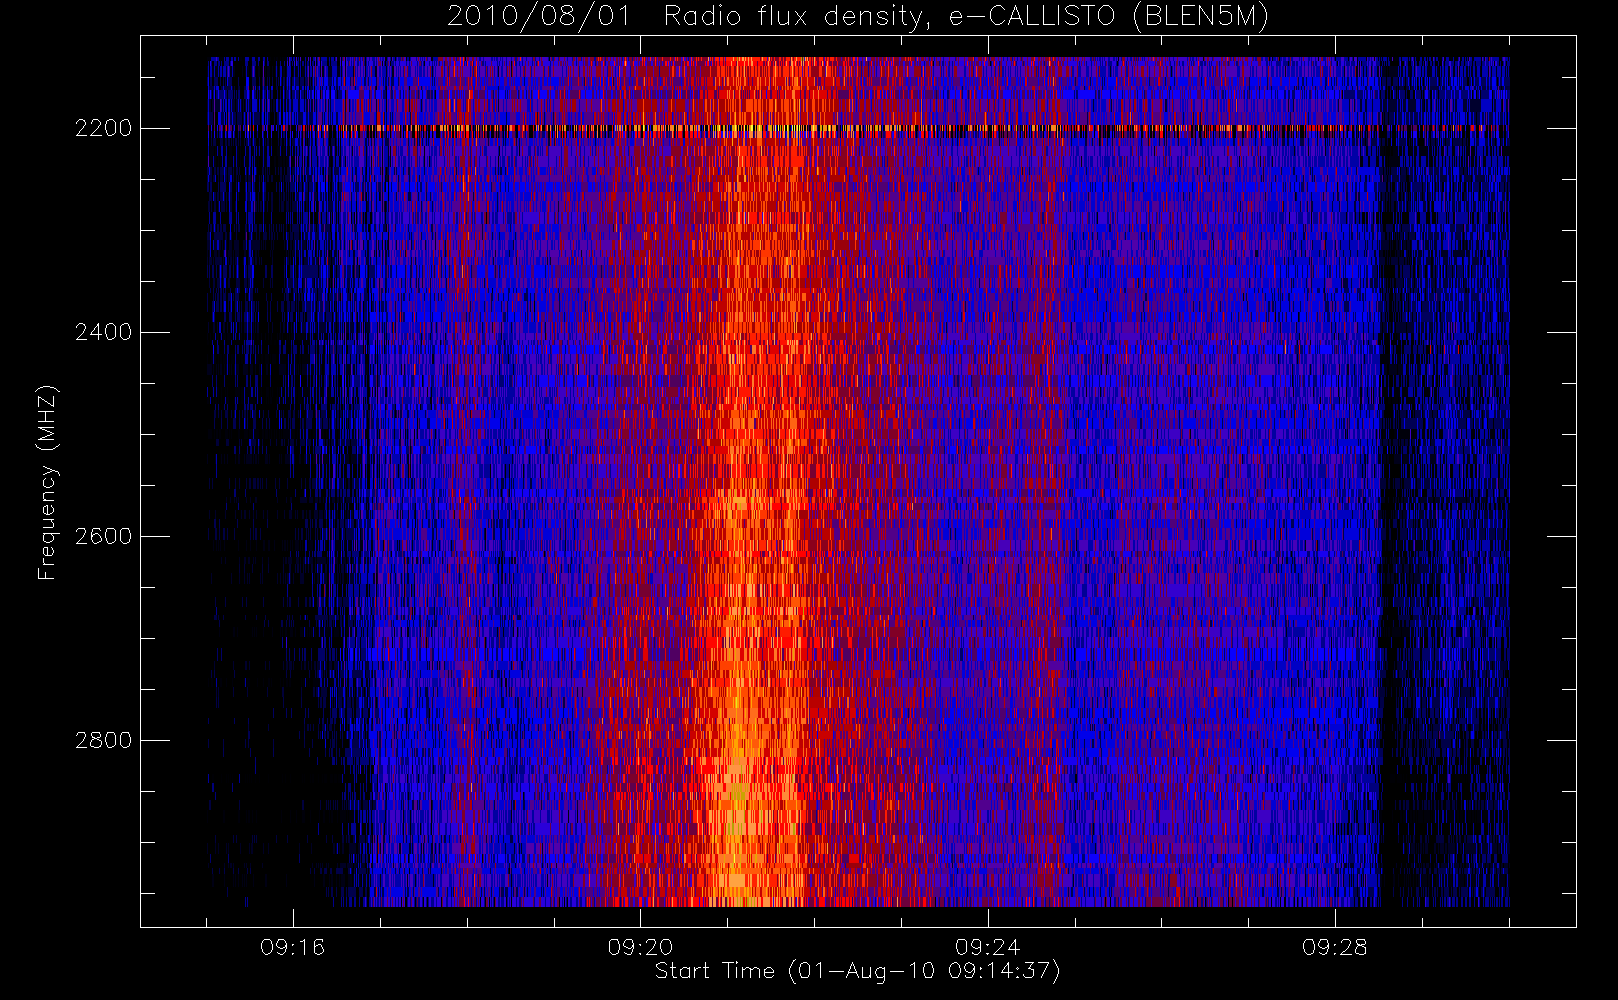Click the 2800 frequency tick label
Viewport: 1618px width, 1000px height.
103,740
